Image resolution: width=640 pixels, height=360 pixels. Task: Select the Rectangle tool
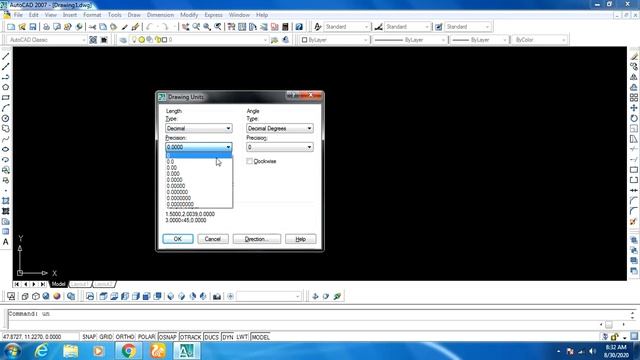pyautogui.click(x=6, y=98)
